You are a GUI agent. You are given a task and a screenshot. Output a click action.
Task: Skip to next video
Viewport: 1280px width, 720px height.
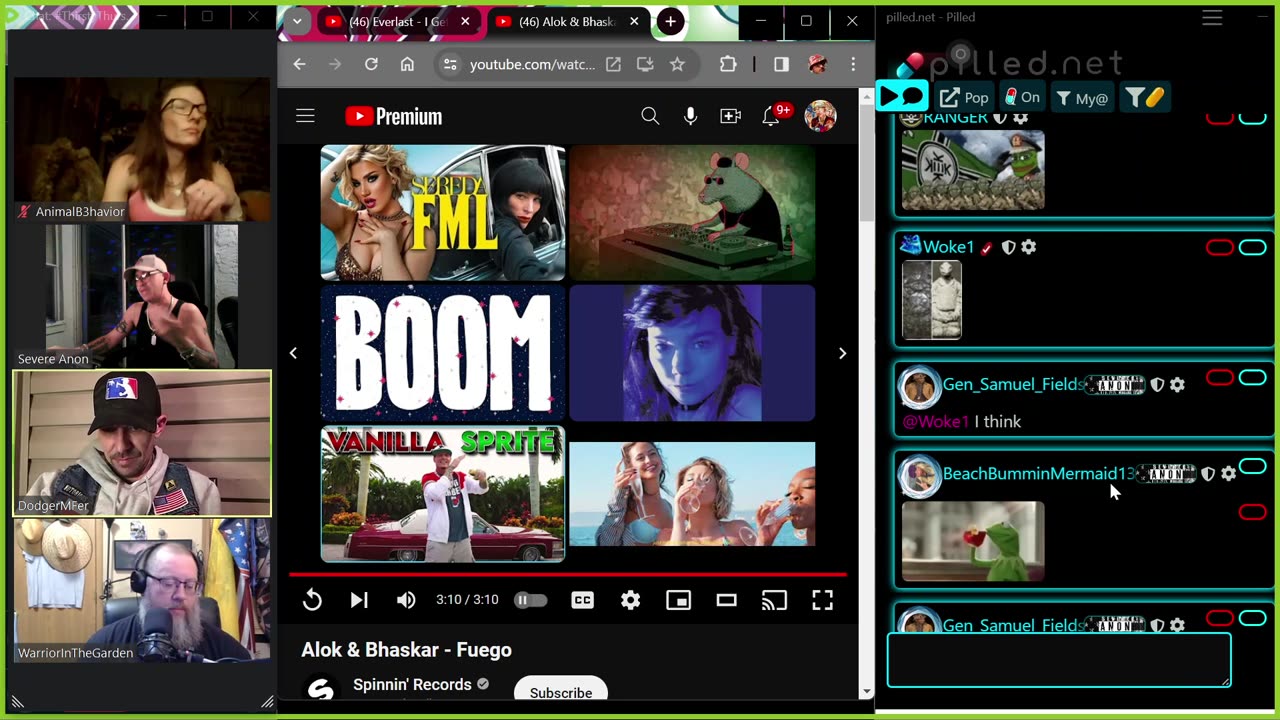[x=359, y=600]
